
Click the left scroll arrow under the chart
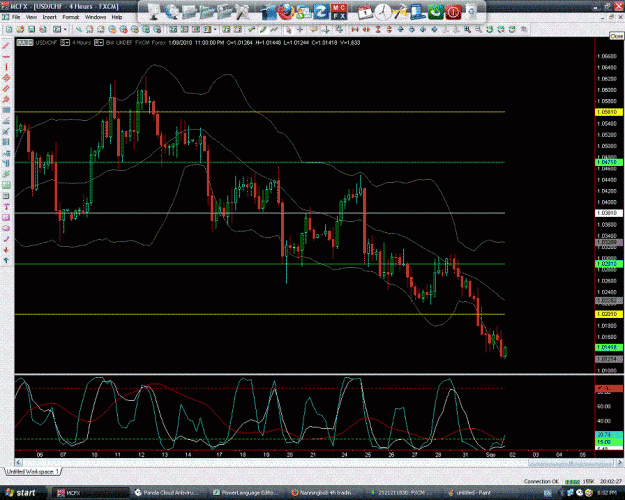click(x=18, y=463)
